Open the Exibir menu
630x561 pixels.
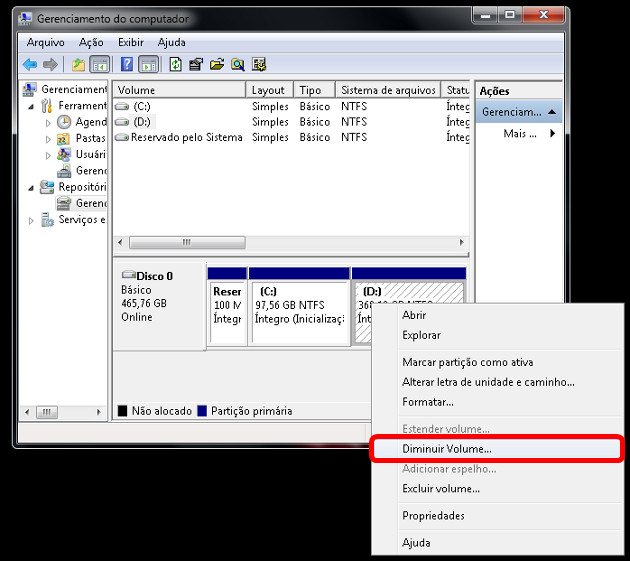coord(131,42)
